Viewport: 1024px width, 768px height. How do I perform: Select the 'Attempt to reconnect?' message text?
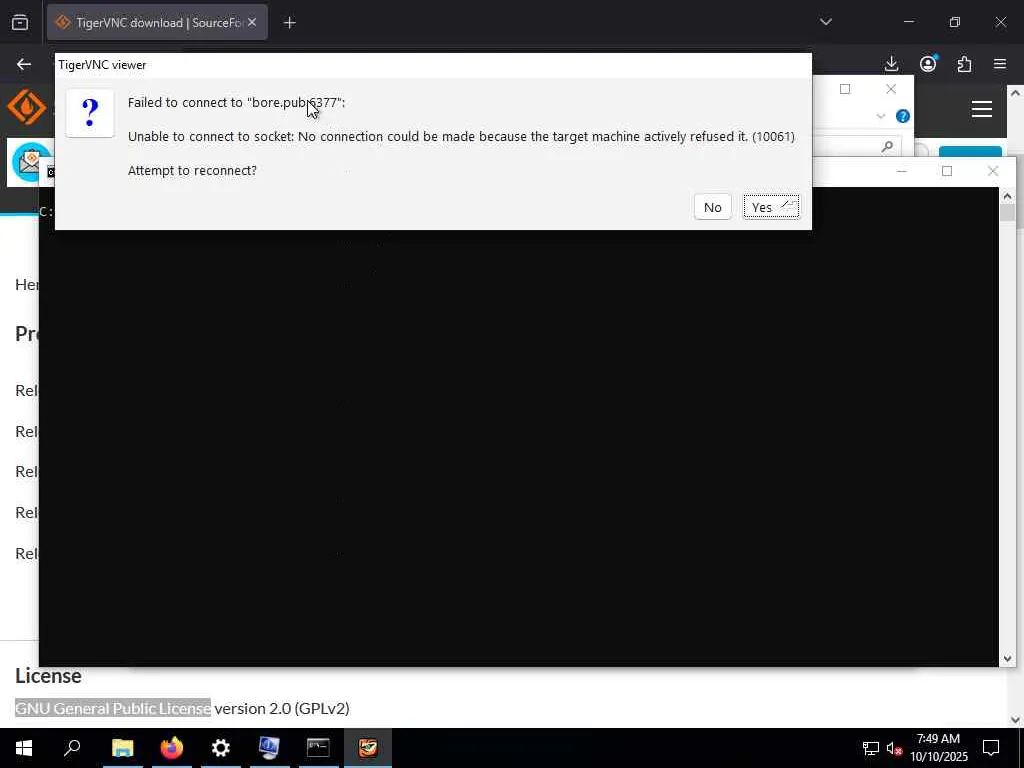[x=192, y=170]
